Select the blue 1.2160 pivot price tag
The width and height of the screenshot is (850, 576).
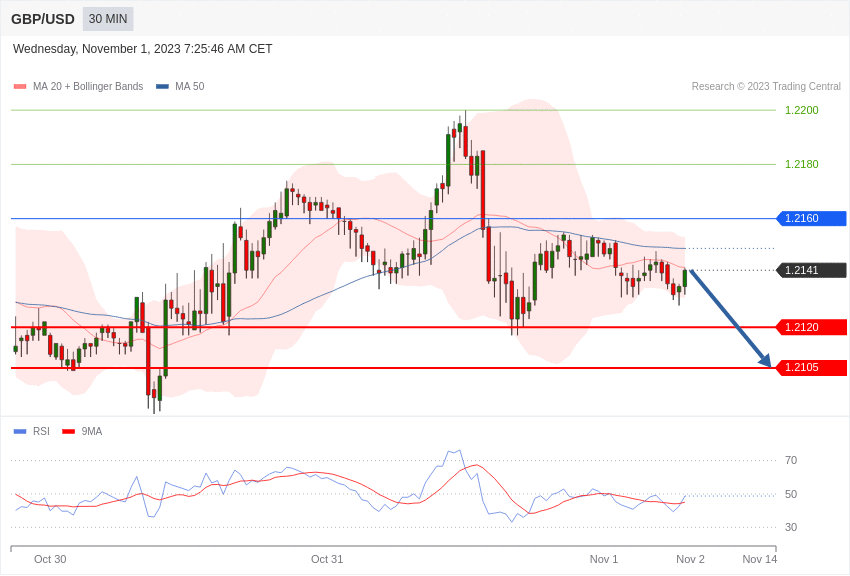(812, 218)
